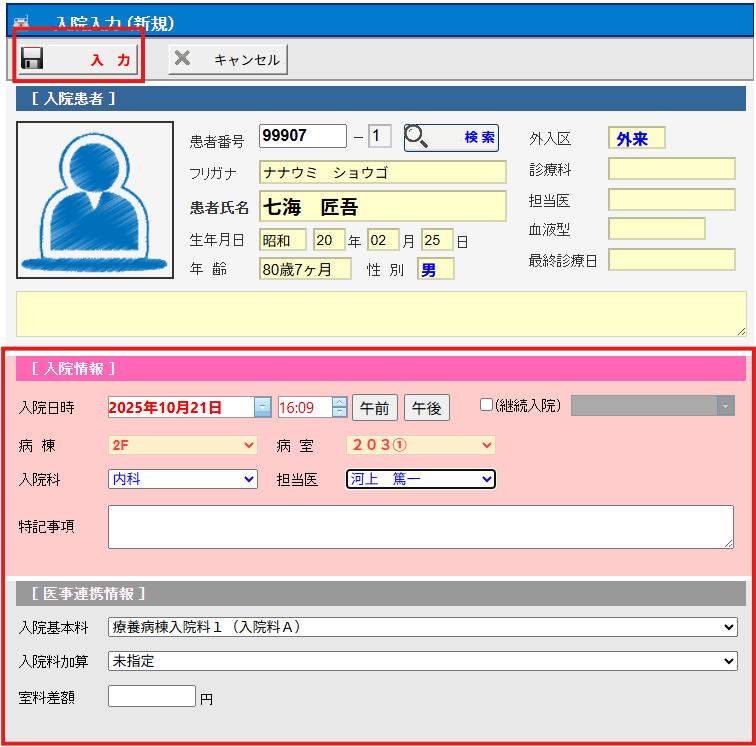Click the X cancel icon
The image size is (756, 747).
[x=182, y=59]
